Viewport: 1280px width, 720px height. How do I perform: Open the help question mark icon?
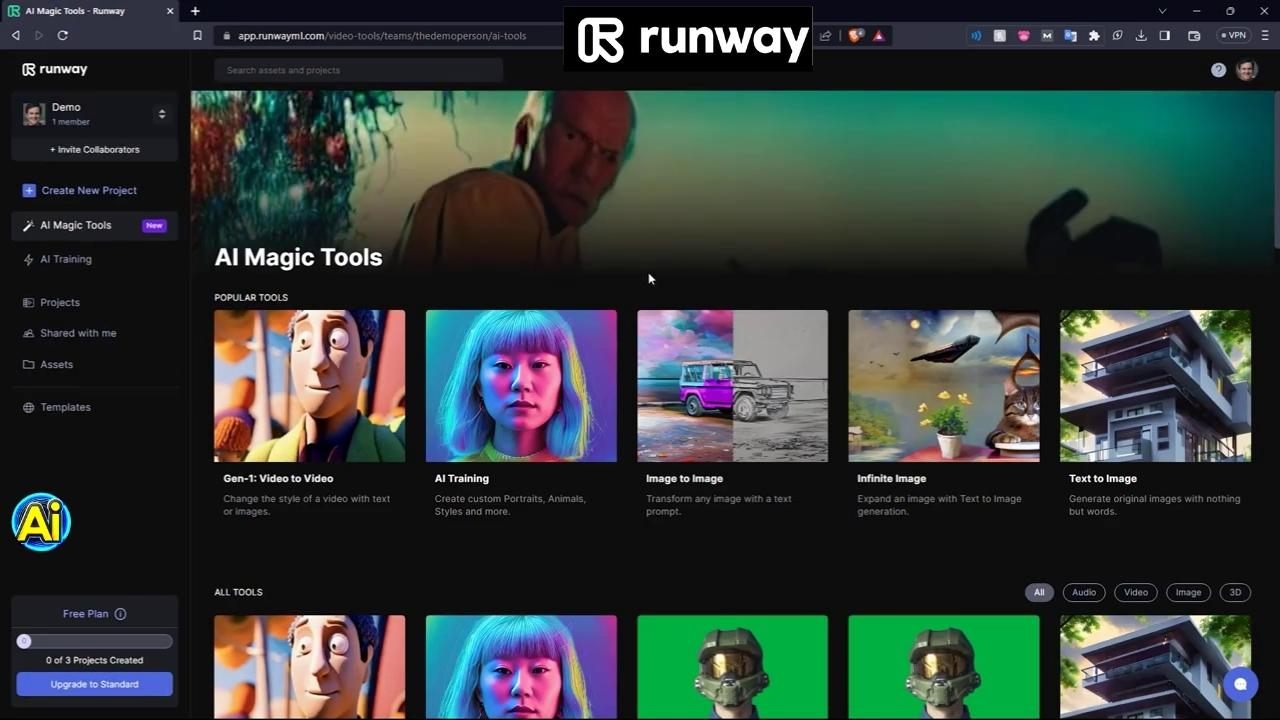[x=1218, y=70]
